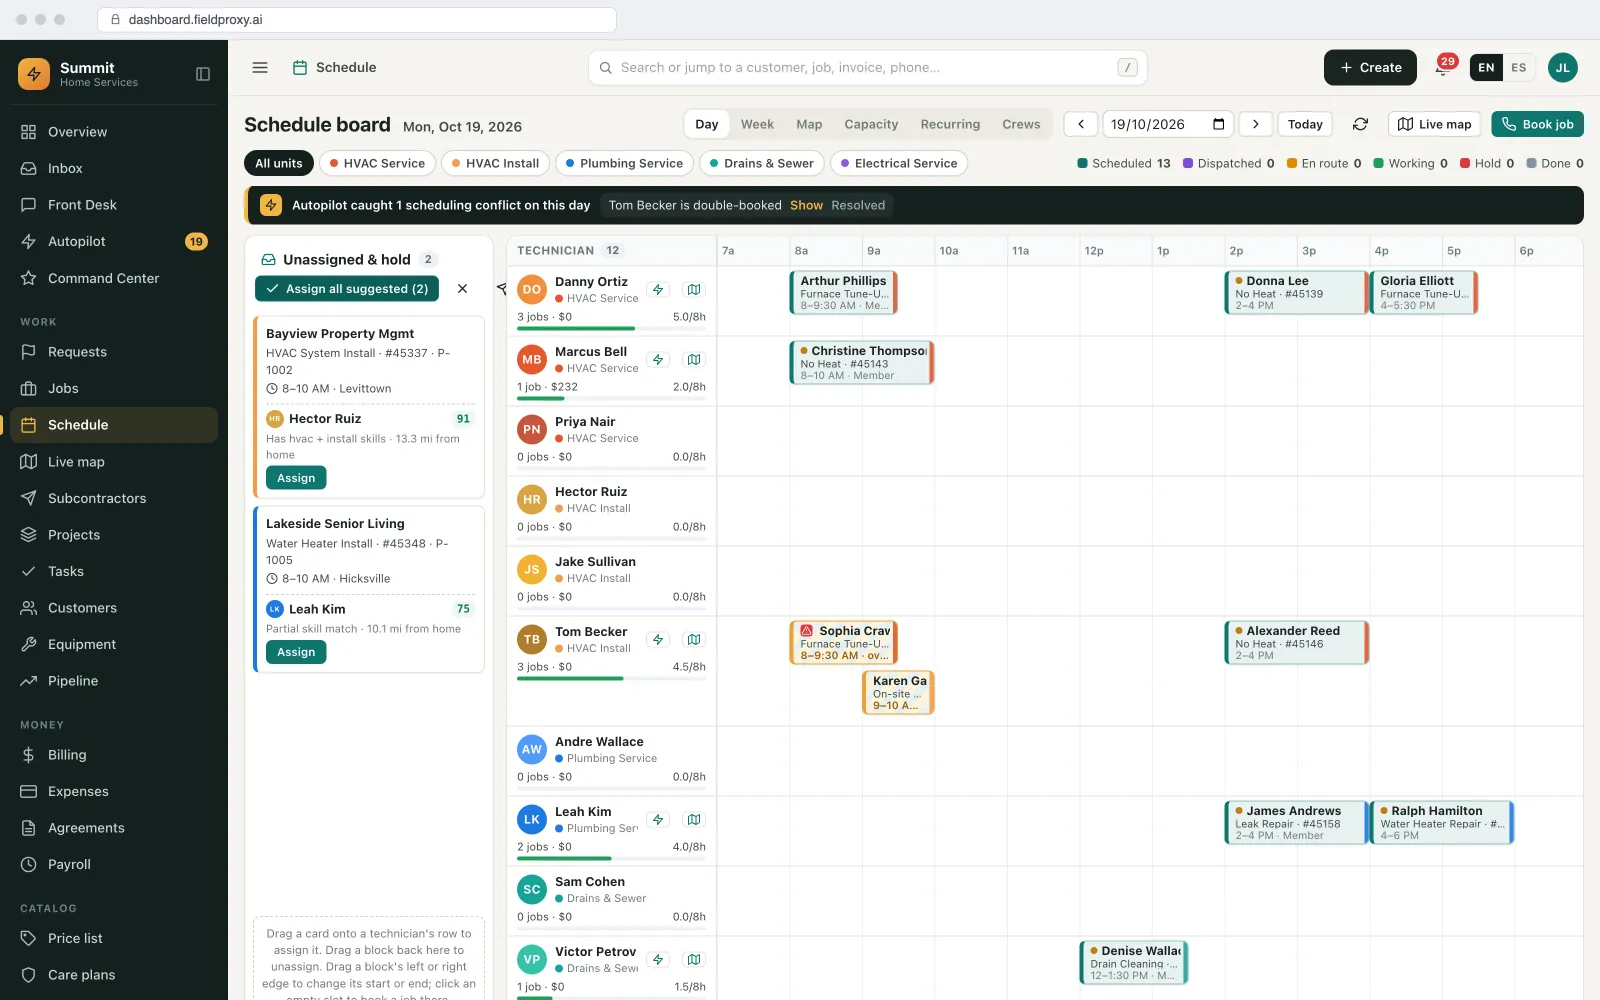The width and height of the screenshot is (1600, 1000).
Task: Open Ralph Hamilton Water Heater Repair block
Action: [1441, 823]
